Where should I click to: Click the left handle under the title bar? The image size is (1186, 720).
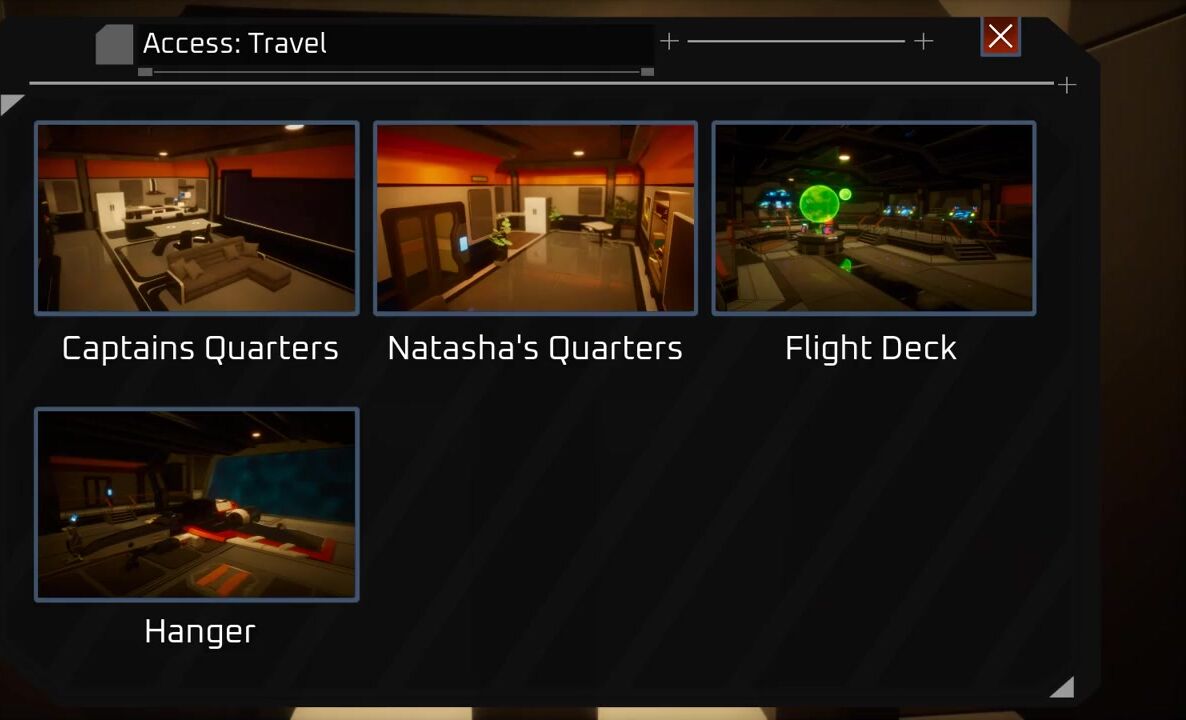pyautogui.click(x=146, y=72)
